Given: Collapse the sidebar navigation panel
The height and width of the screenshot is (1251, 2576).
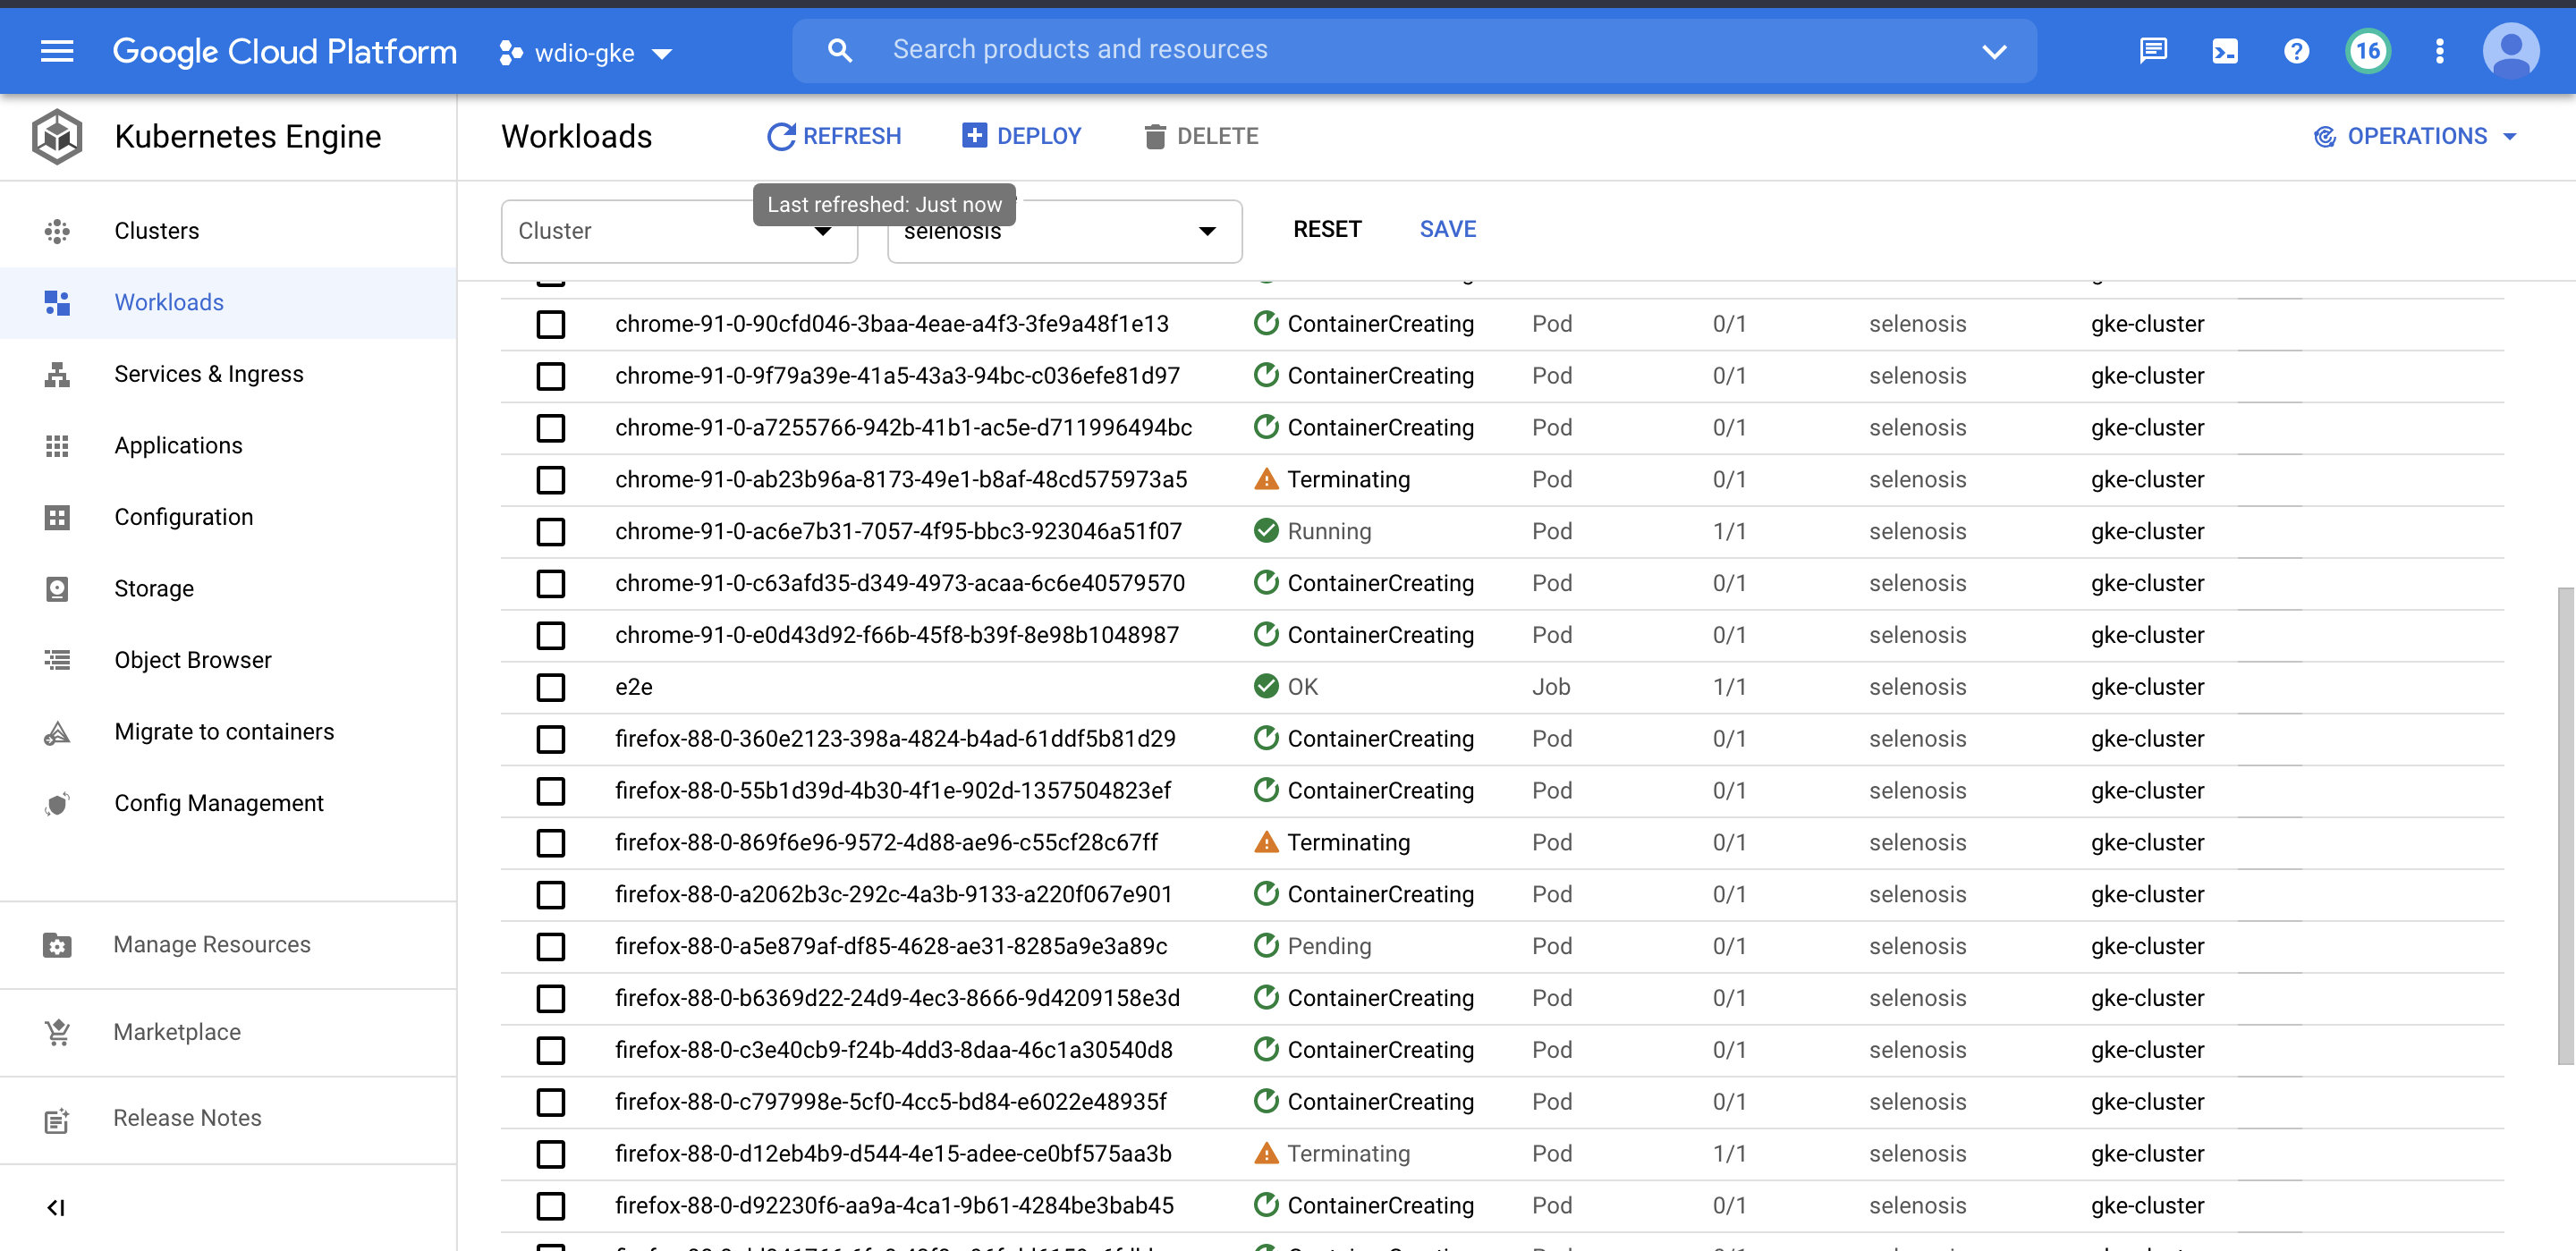Looking at the screenshot, I should 56,1208.
